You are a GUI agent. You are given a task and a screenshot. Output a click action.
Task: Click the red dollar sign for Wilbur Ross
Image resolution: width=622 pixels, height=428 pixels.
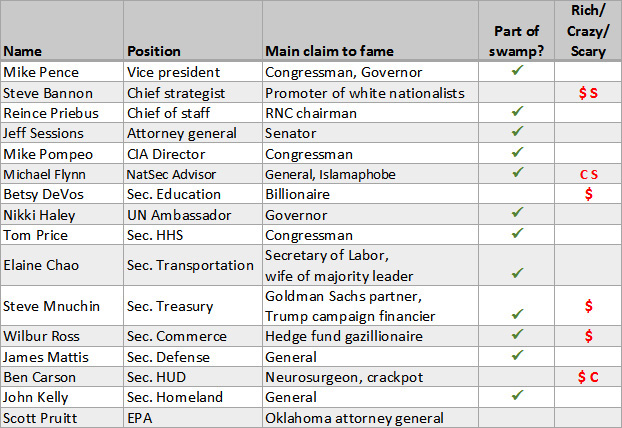[x=588, y=336]
